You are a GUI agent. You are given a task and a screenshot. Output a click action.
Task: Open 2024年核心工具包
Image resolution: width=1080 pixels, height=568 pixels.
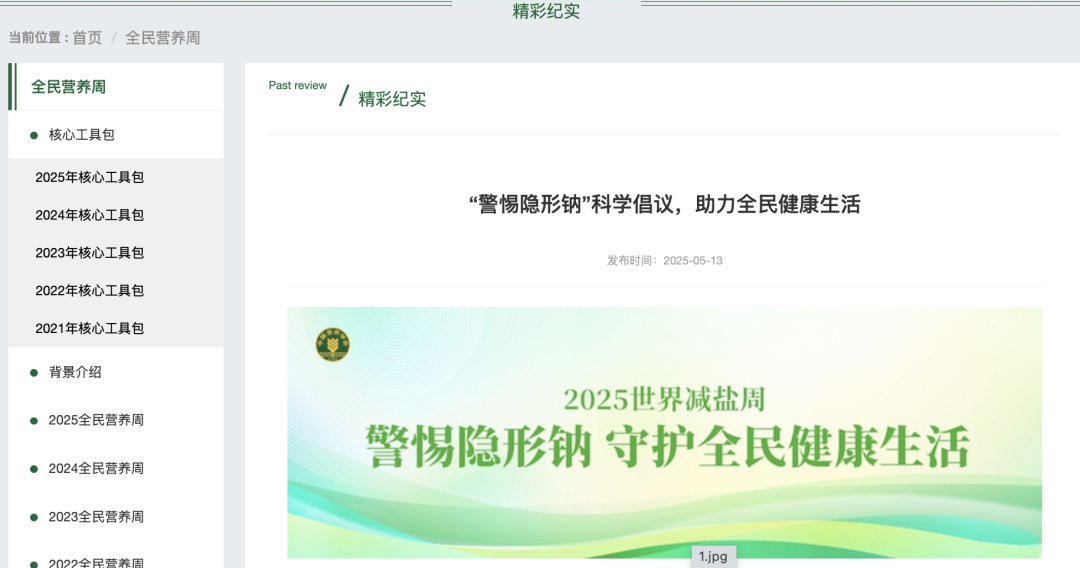[x=90, y=215]
